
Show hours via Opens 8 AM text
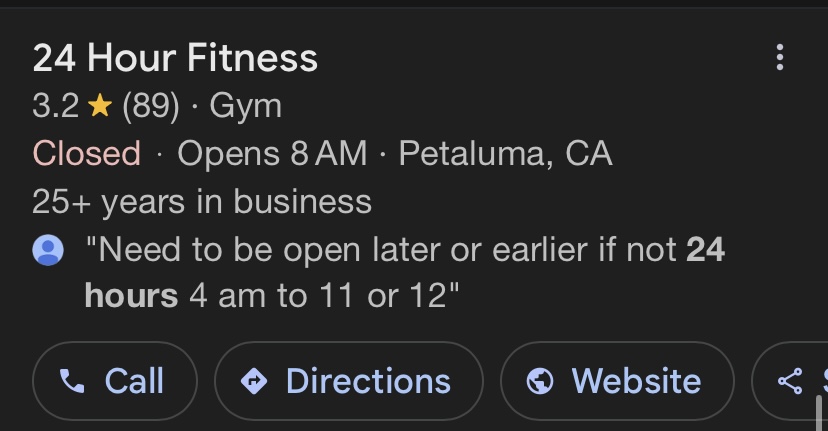[x=272, y=154]
